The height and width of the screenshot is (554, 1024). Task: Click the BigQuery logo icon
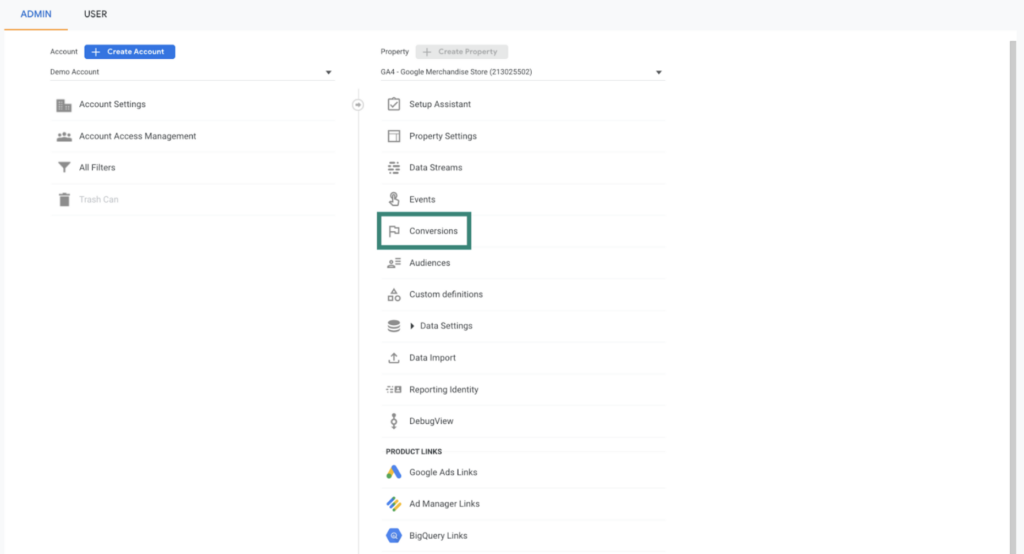[394, 536]
